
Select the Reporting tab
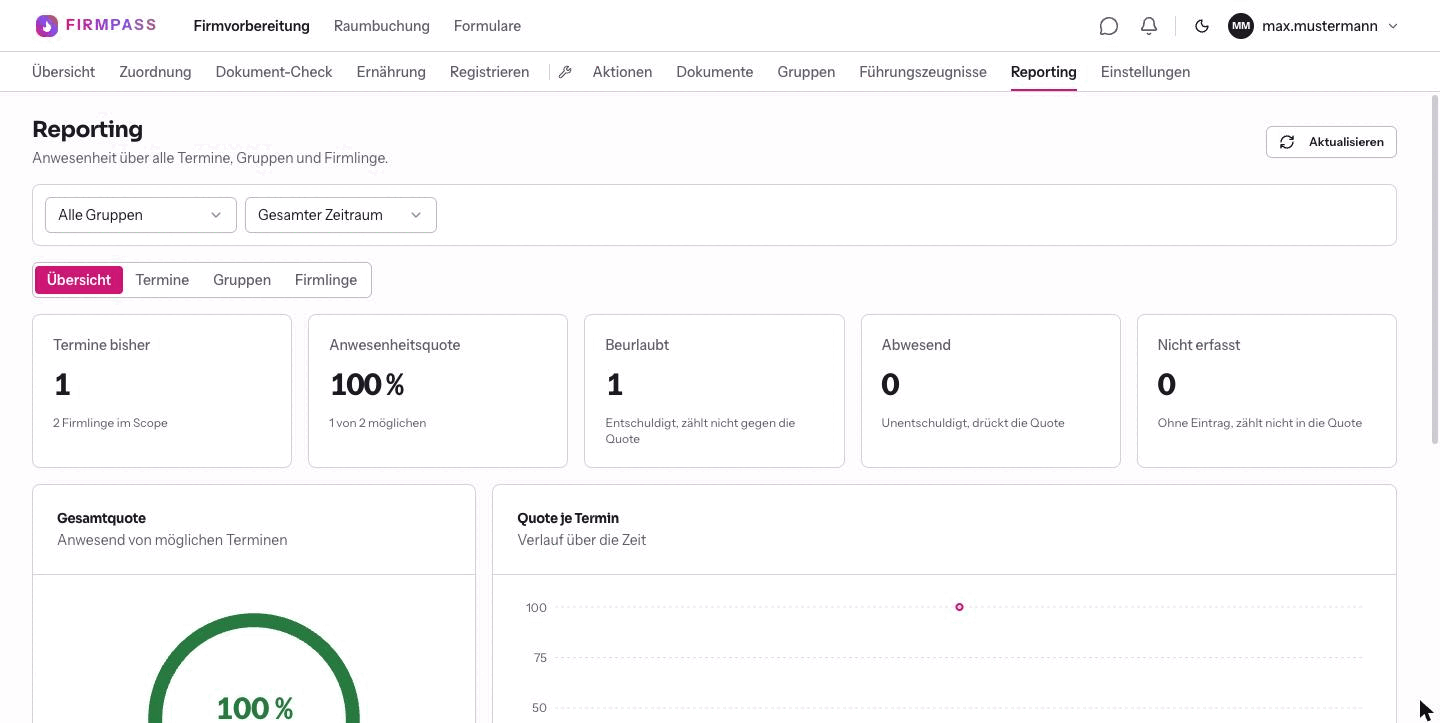pos(1044,72)
